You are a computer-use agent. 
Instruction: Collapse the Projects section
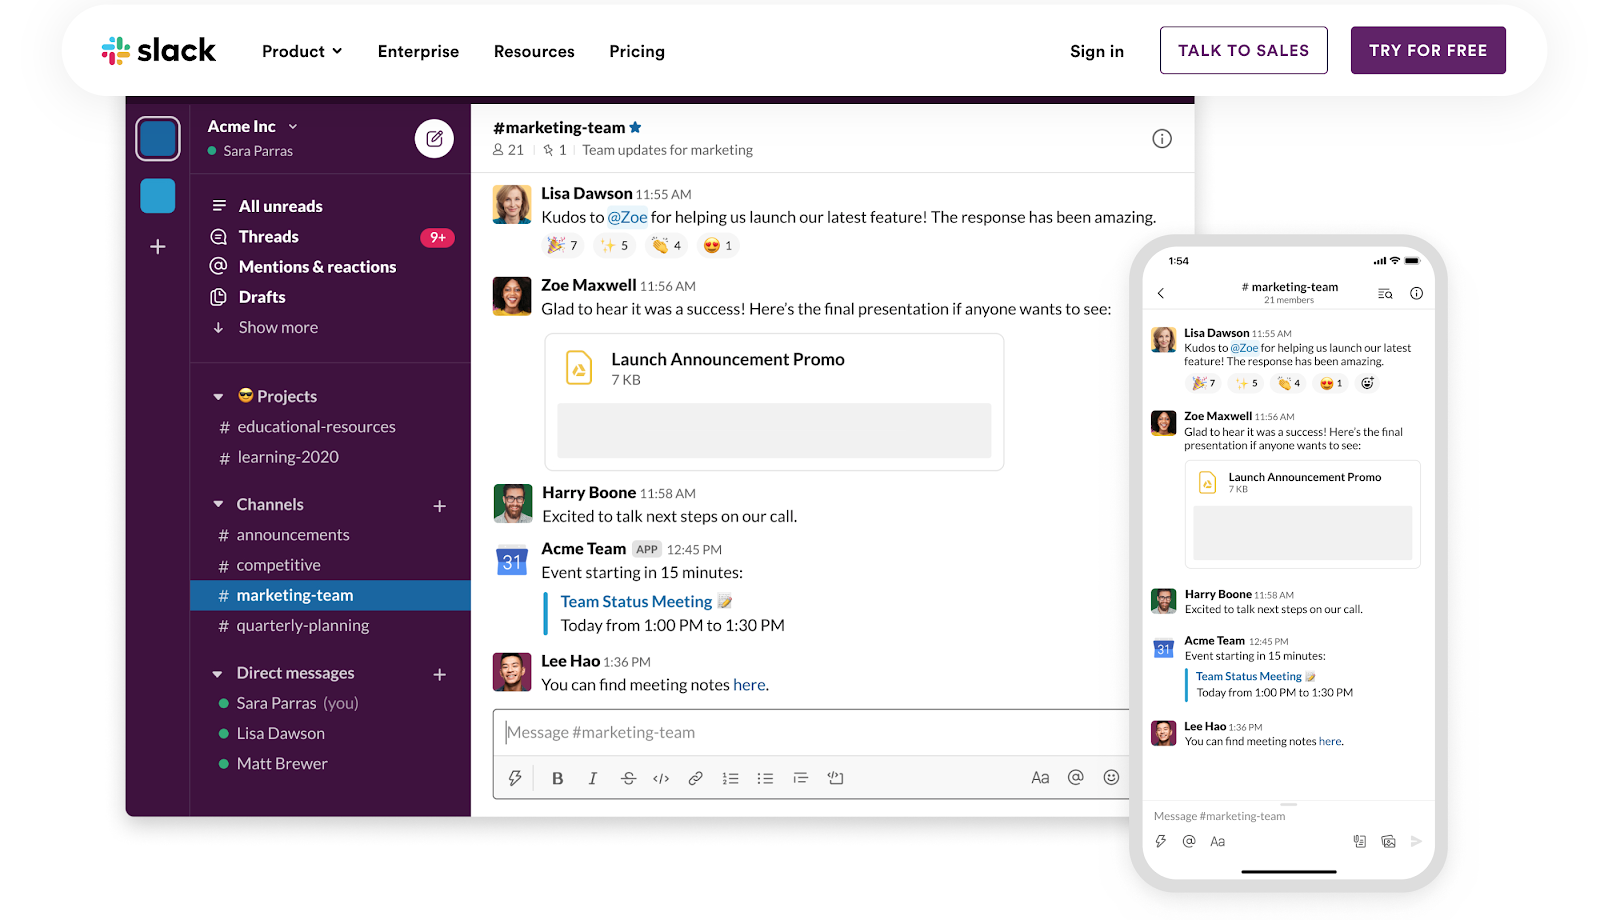click(218, 397)
